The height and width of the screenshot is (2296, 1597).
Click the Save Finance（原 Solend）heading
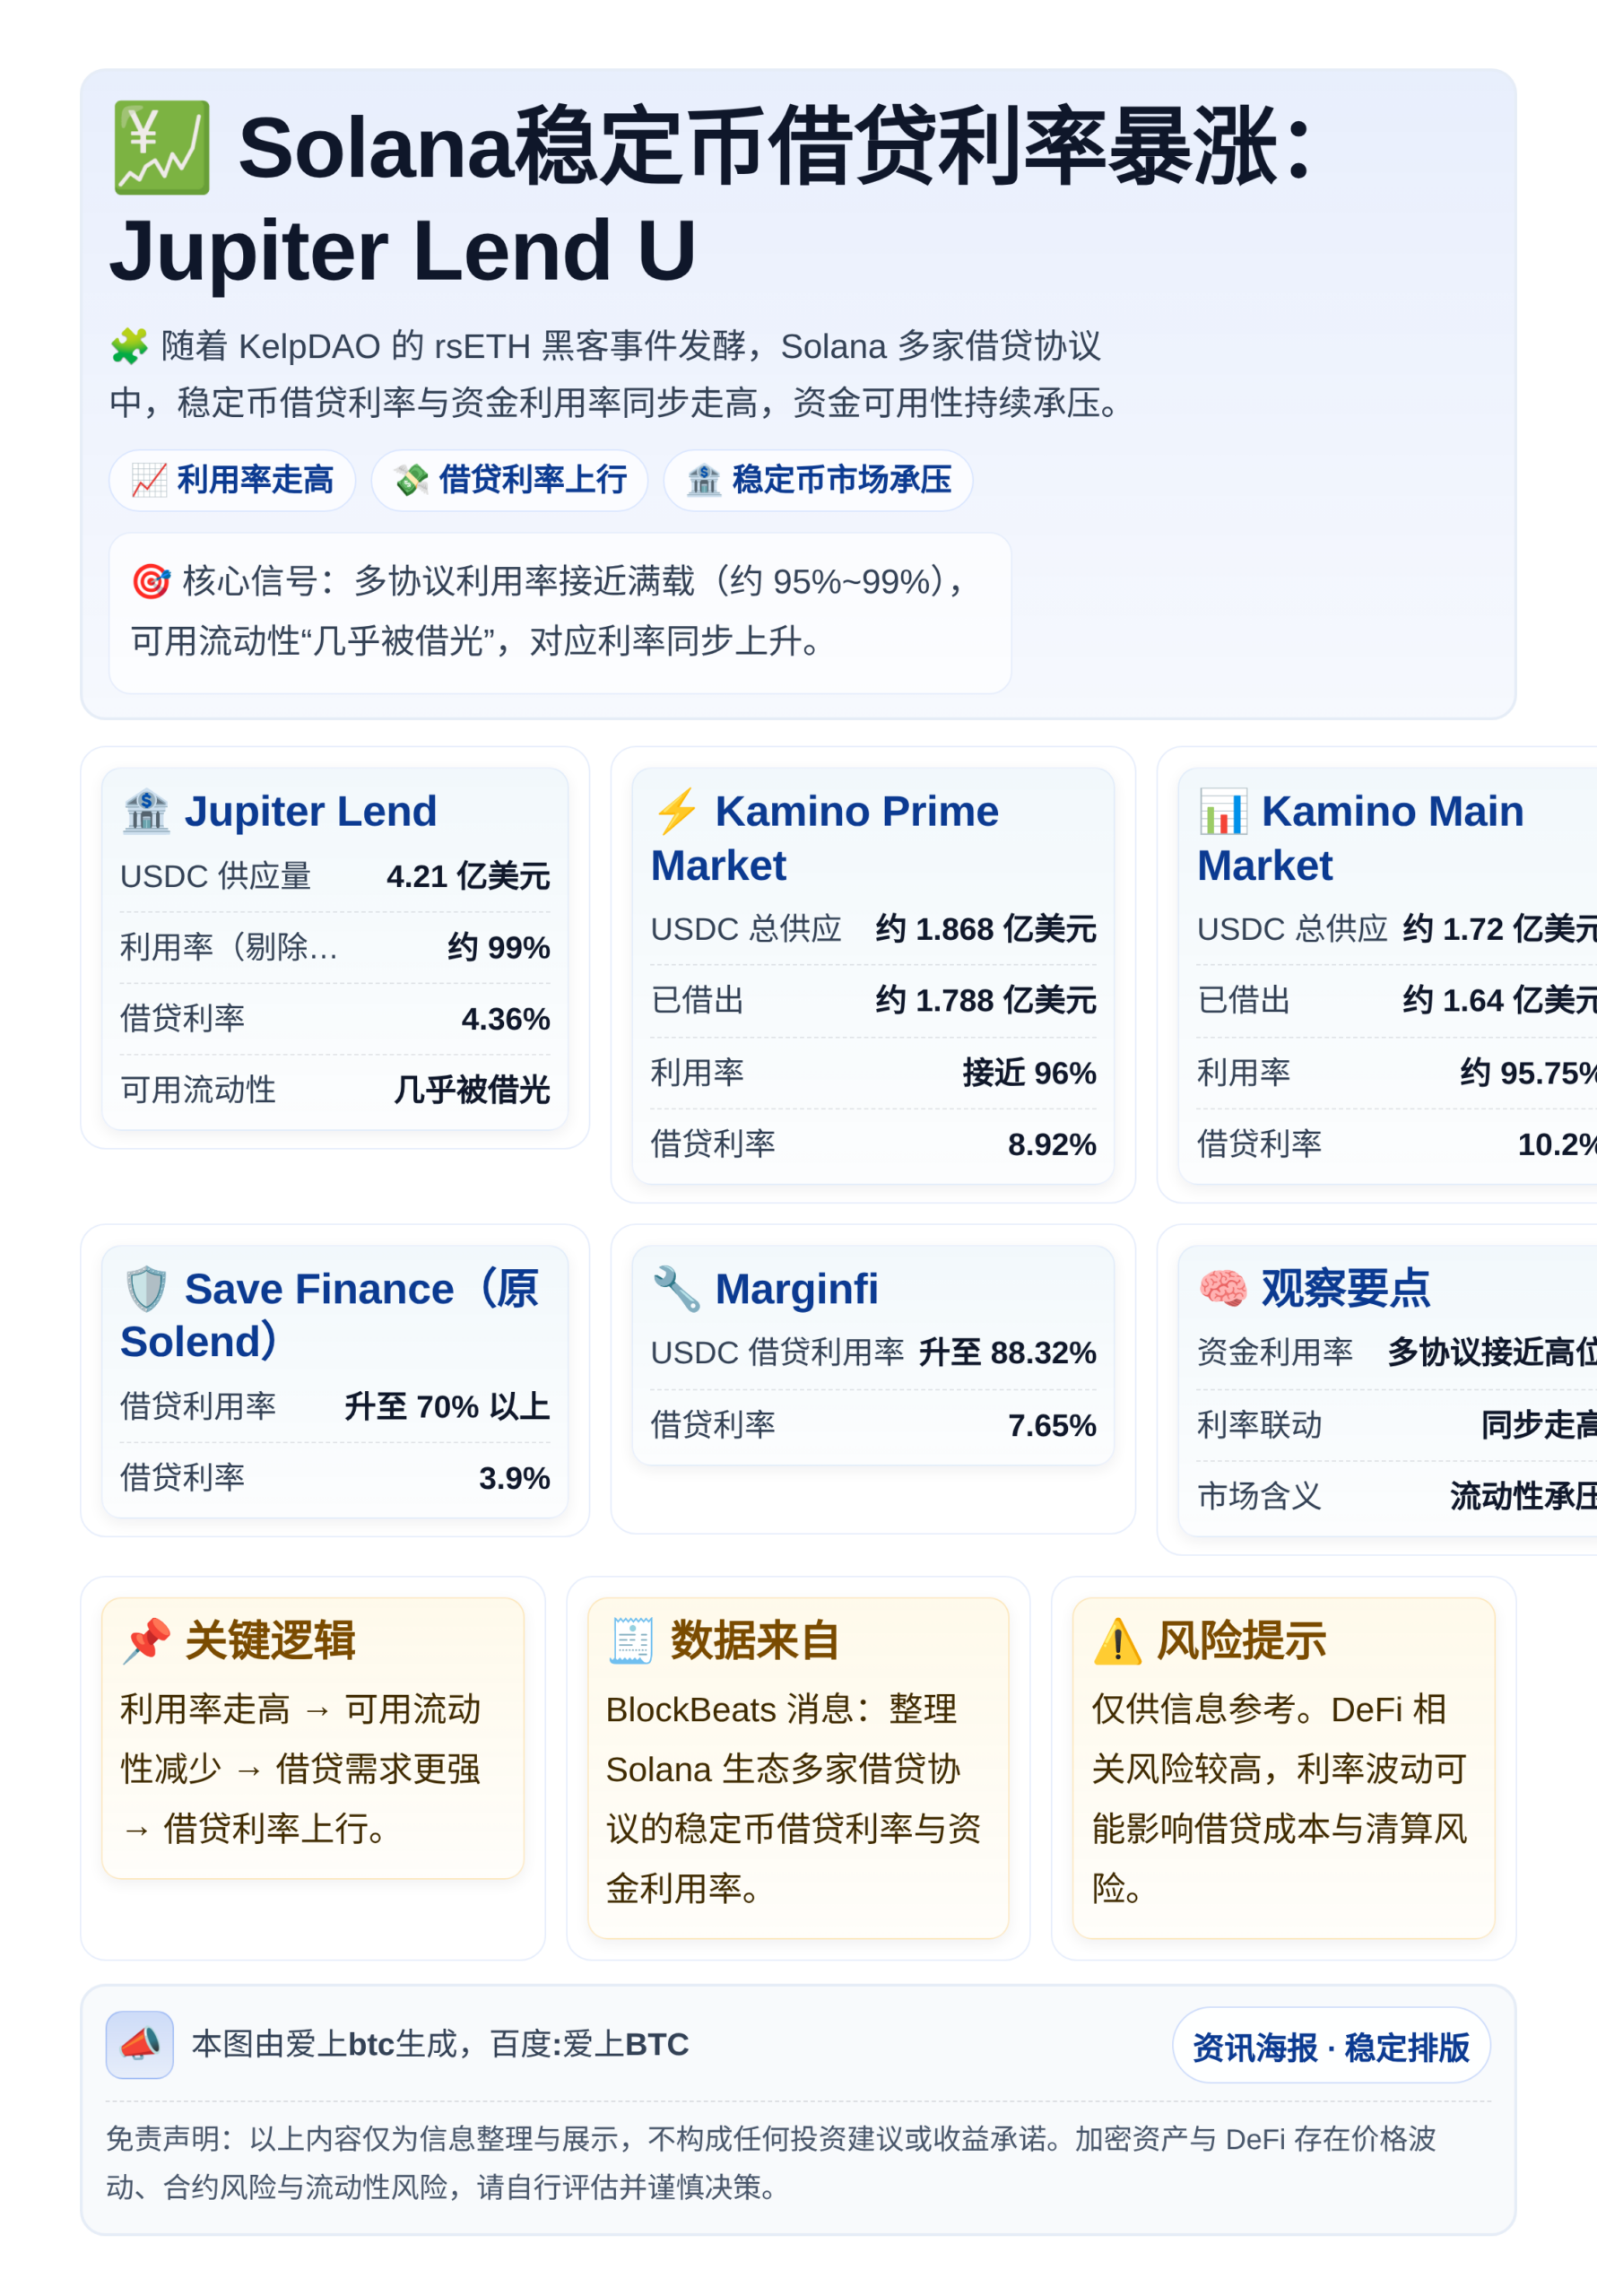[x=330, y=1315]
